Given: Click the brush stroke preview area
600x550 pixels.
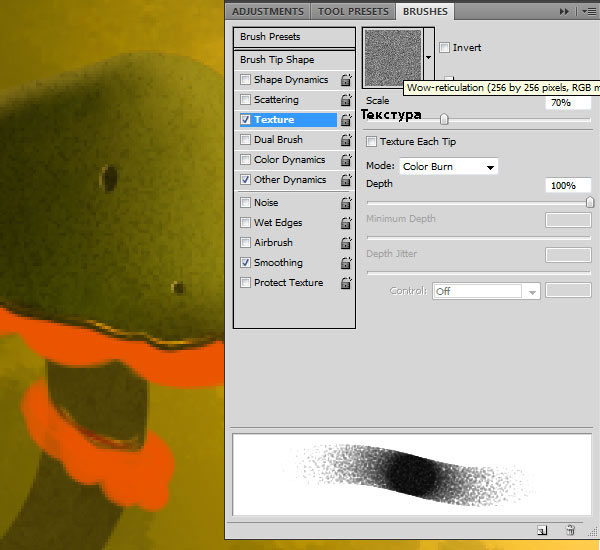Looking at the screenshot, I should click(x=412, y=475).
